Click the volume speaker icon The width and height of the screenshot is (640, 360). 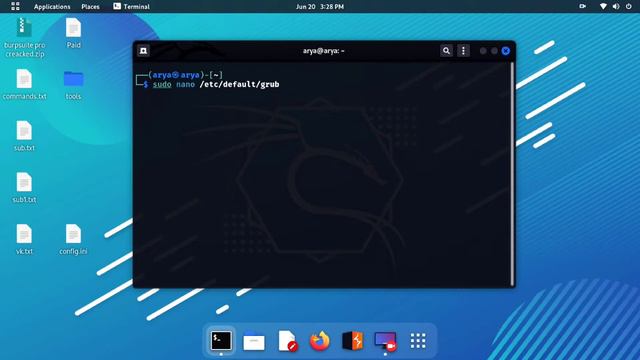(x=616, y=7)
